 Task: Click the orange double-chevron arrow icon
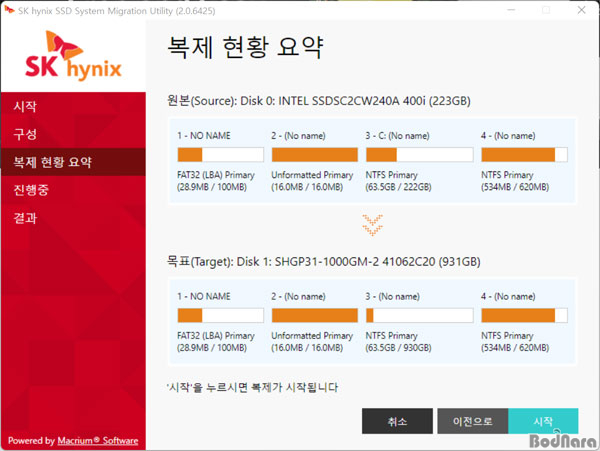[372, 225]
